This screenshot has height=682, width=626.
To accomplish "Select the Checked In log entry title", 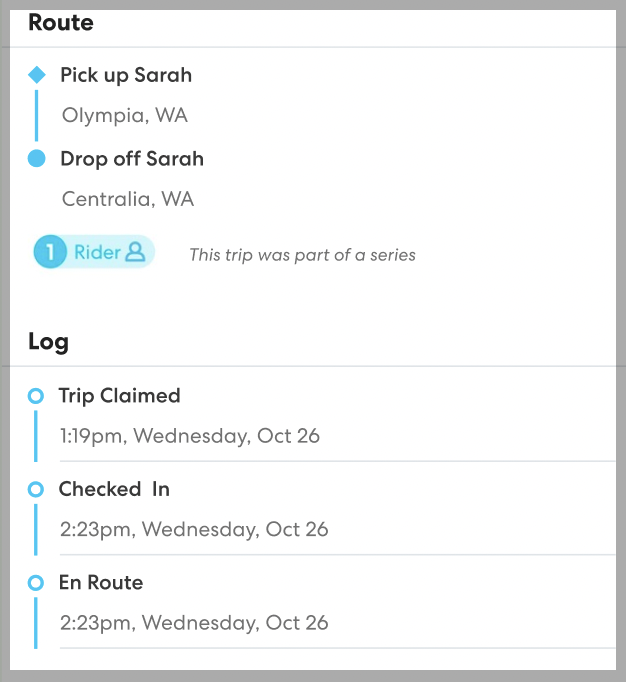I will pyautogui.click(x=114, y=489).
